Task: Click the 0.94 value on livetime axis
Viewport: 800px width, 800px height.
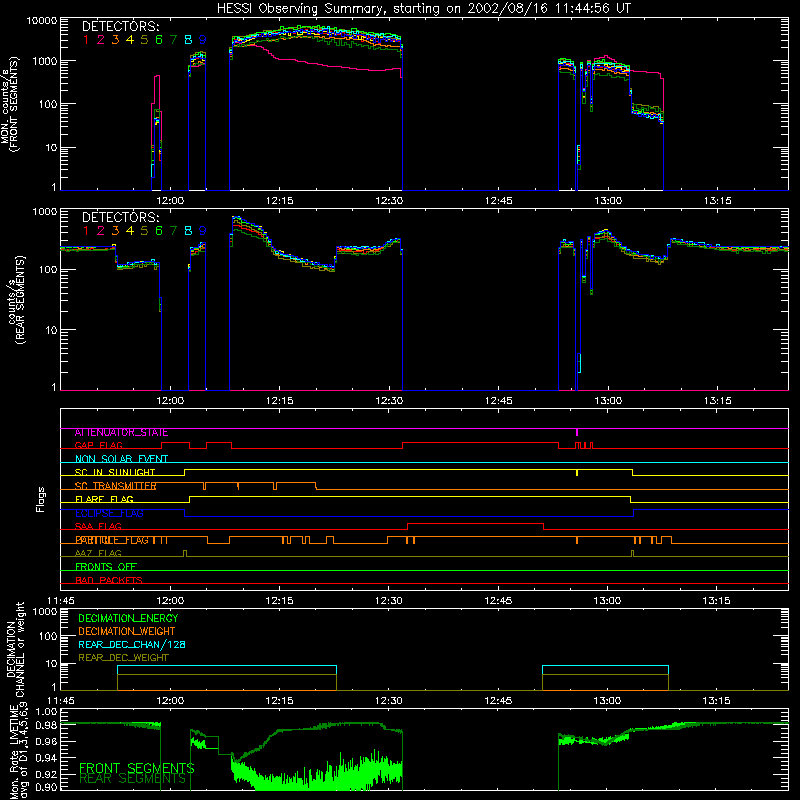Action: tap(47, 758)
